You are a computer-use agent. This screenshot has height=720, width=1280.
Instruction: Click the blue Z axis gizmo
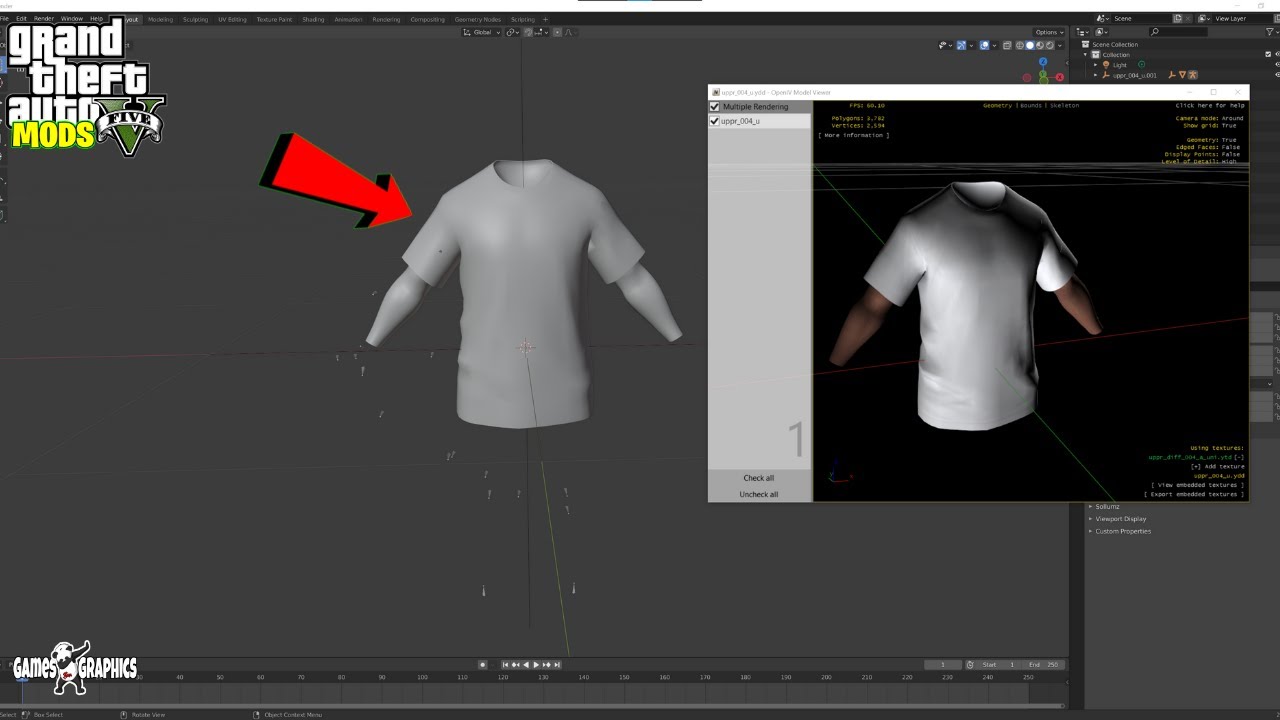1043,59
